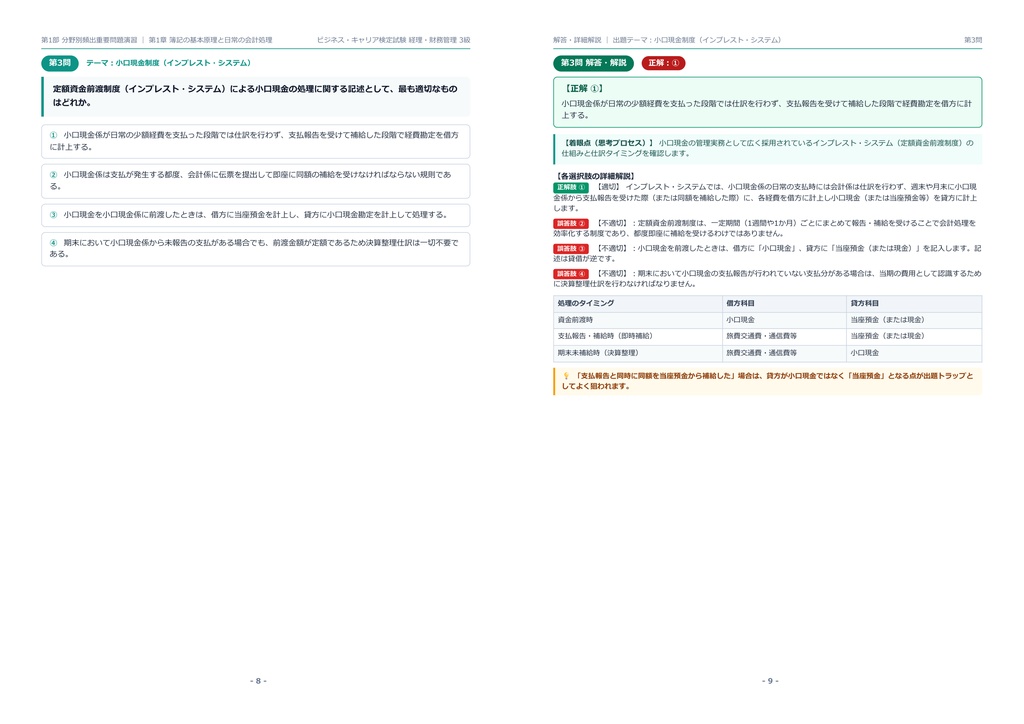Select answer option ③ about 当座預金
The image size is (1024, 724).
point(255,215)
